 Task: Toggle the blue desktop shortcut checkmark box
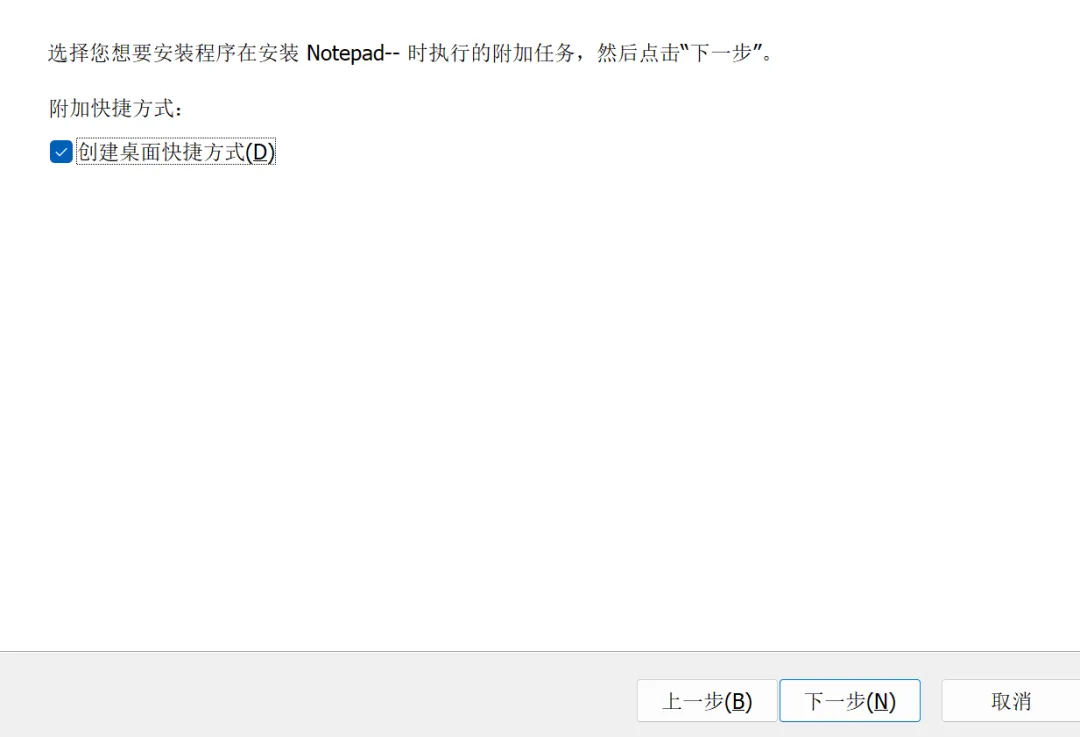coord(61,152)
